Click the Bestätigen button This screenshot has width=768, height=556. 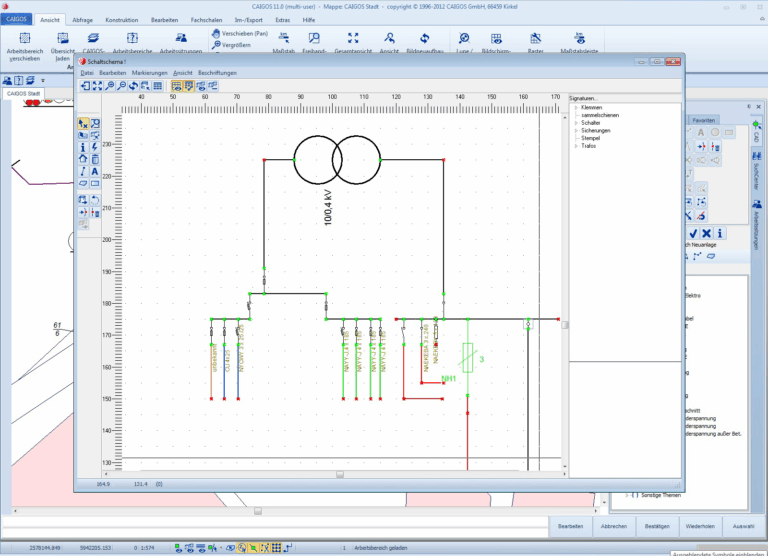coord(657,525)
